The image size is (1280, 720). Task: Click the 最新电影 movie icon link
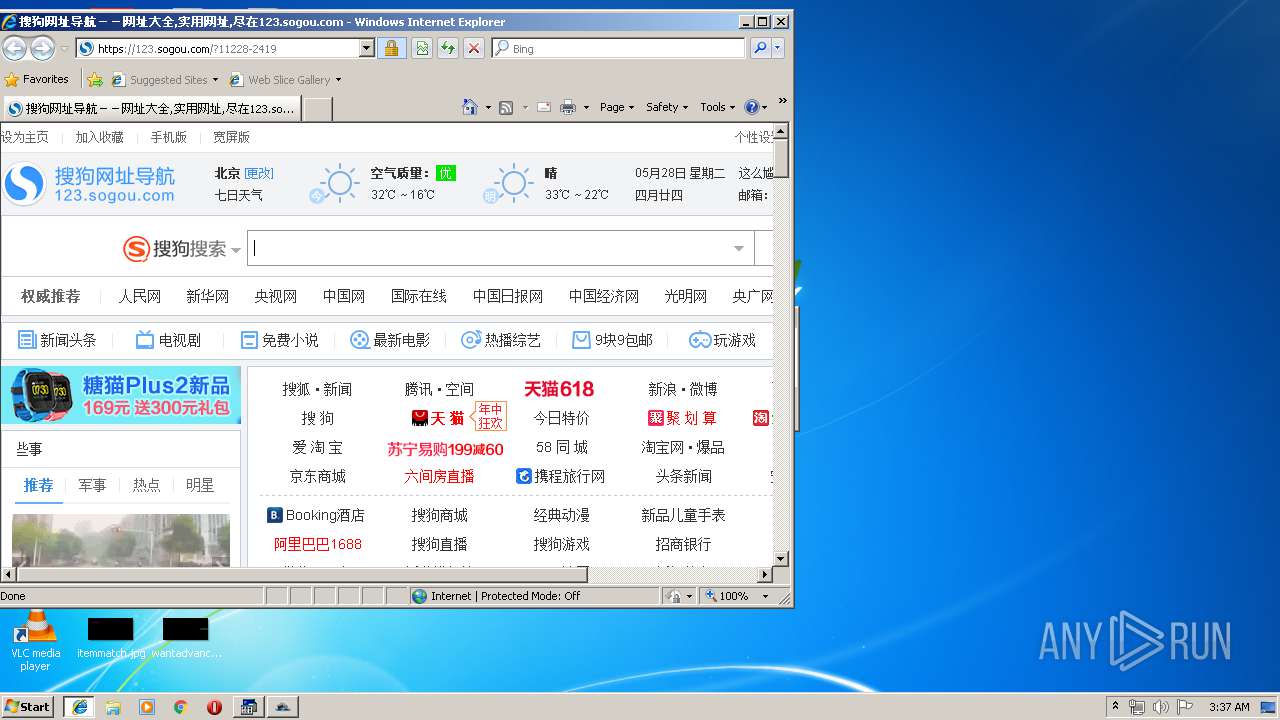pos(390,340)
